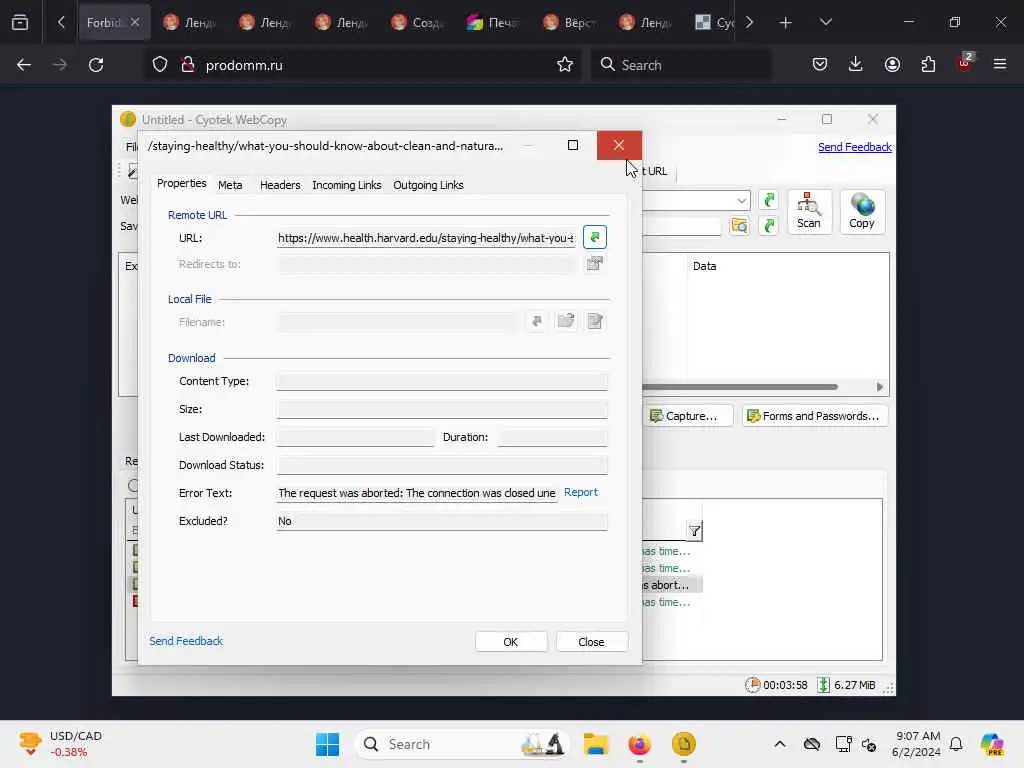Click the green arrow beside the save folder field
The image size is (1024, 768).
[x=769, y=225]
